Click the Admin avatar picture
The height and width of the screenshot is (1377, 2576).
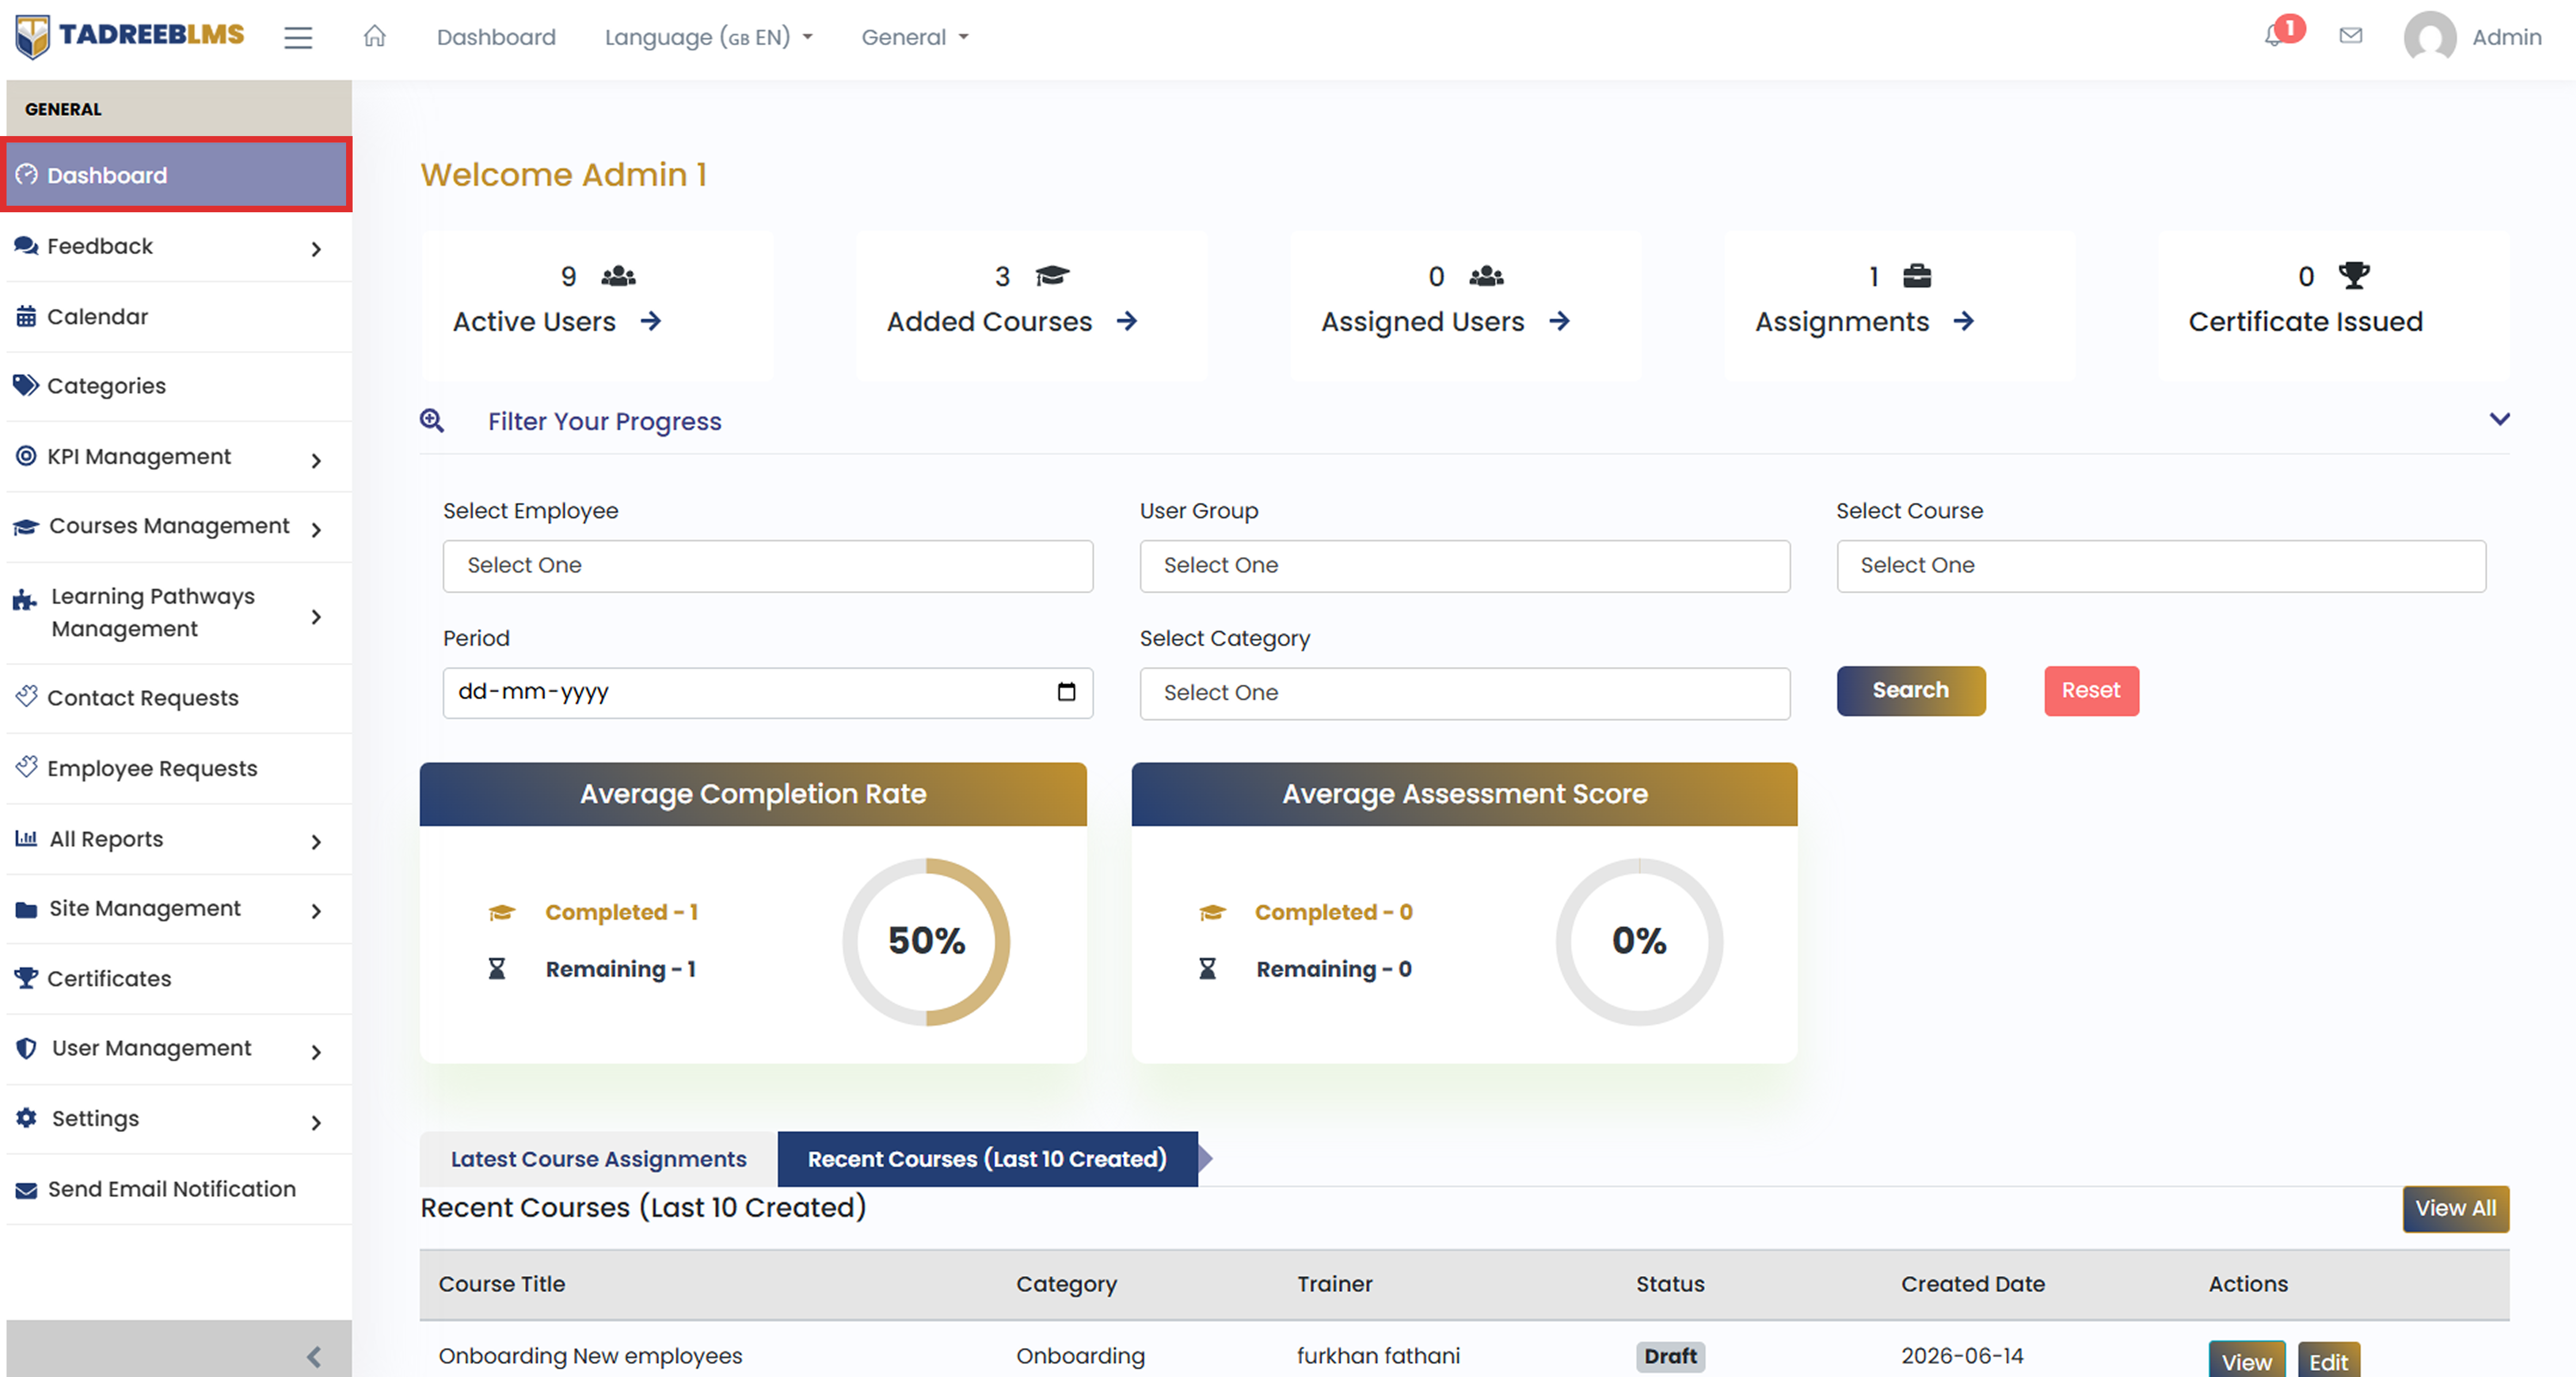pyautogui.click(x=2430, y=37)
